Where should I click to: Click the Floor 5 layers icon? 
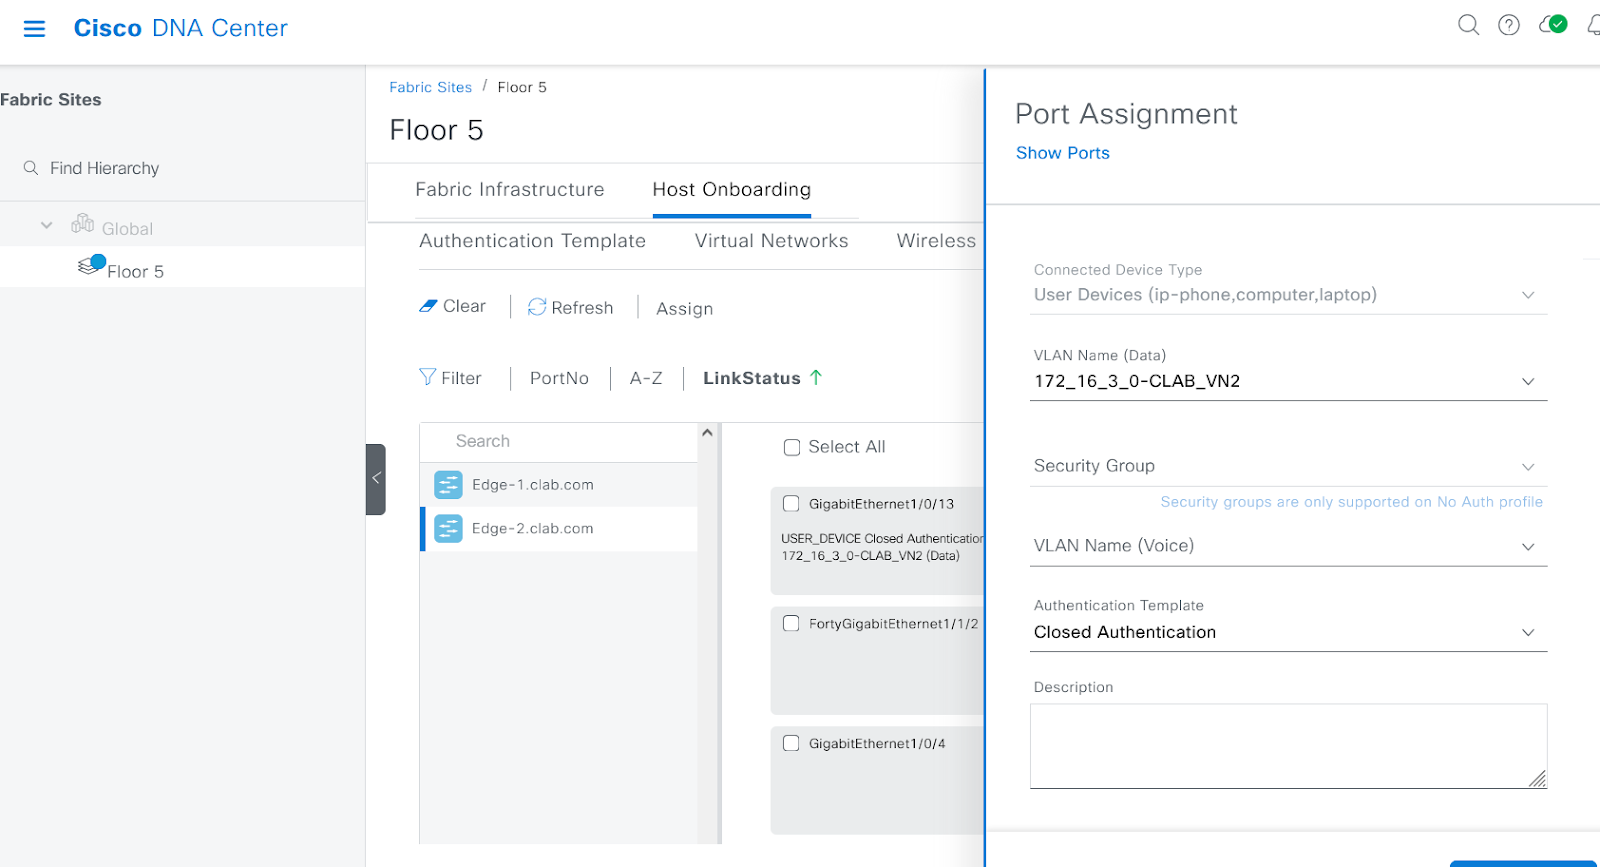click(92, 265)
